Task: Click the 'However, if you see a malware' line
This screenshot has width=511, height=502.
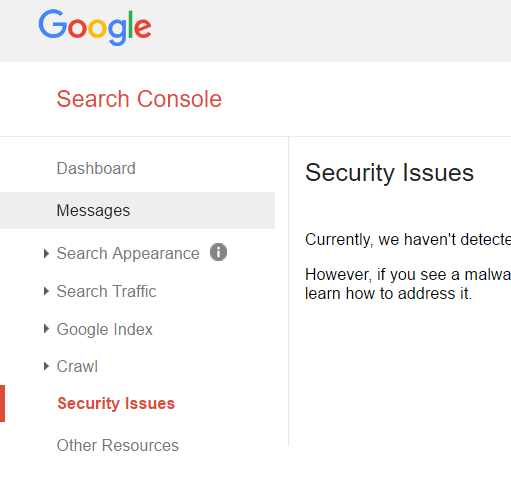Action: pos(408,275)
